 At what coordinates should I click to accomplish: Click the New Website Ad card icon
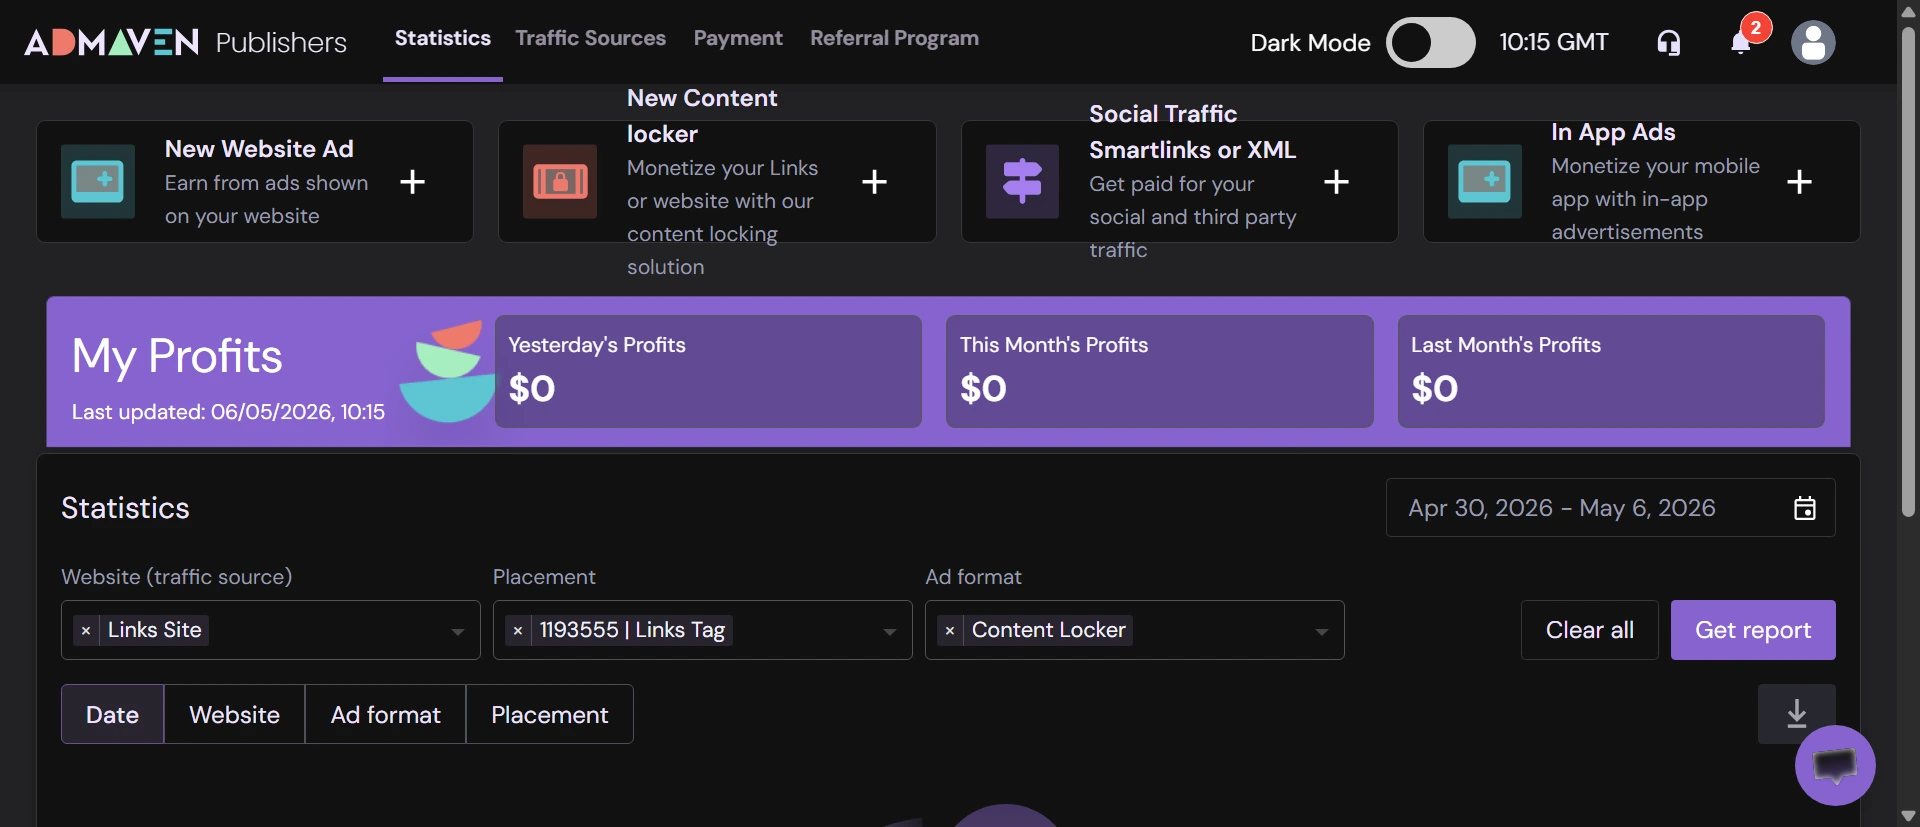[98, 181]
